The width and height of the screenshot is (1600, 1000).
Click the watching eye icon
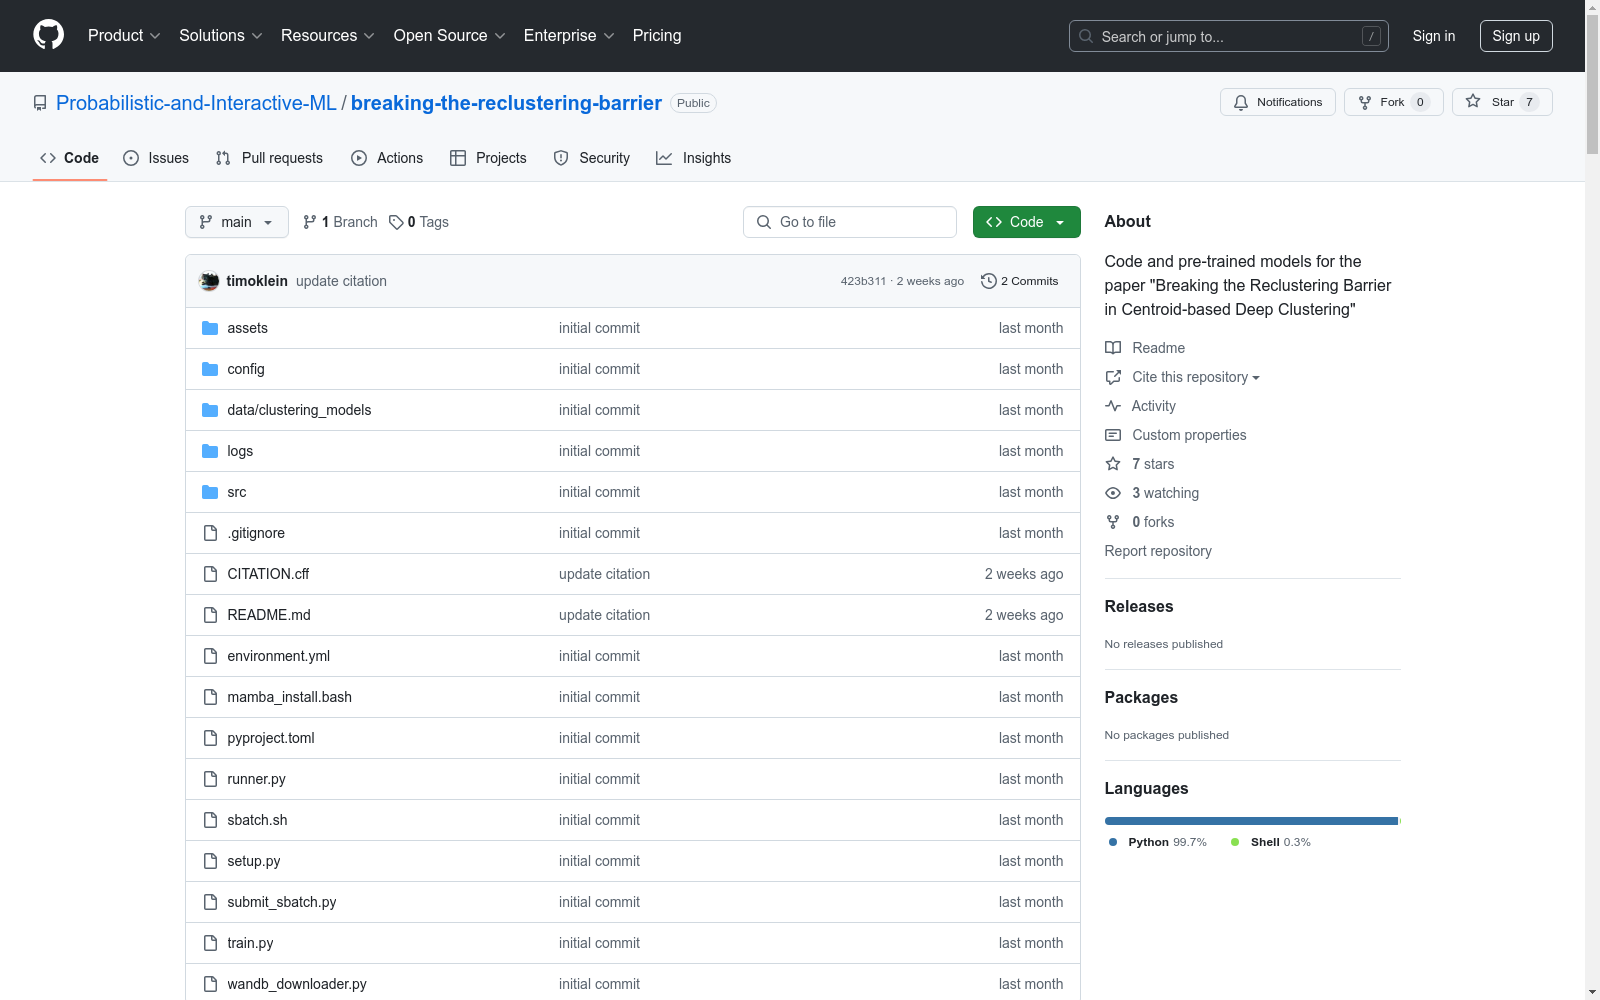click(x=1113, y=493)
